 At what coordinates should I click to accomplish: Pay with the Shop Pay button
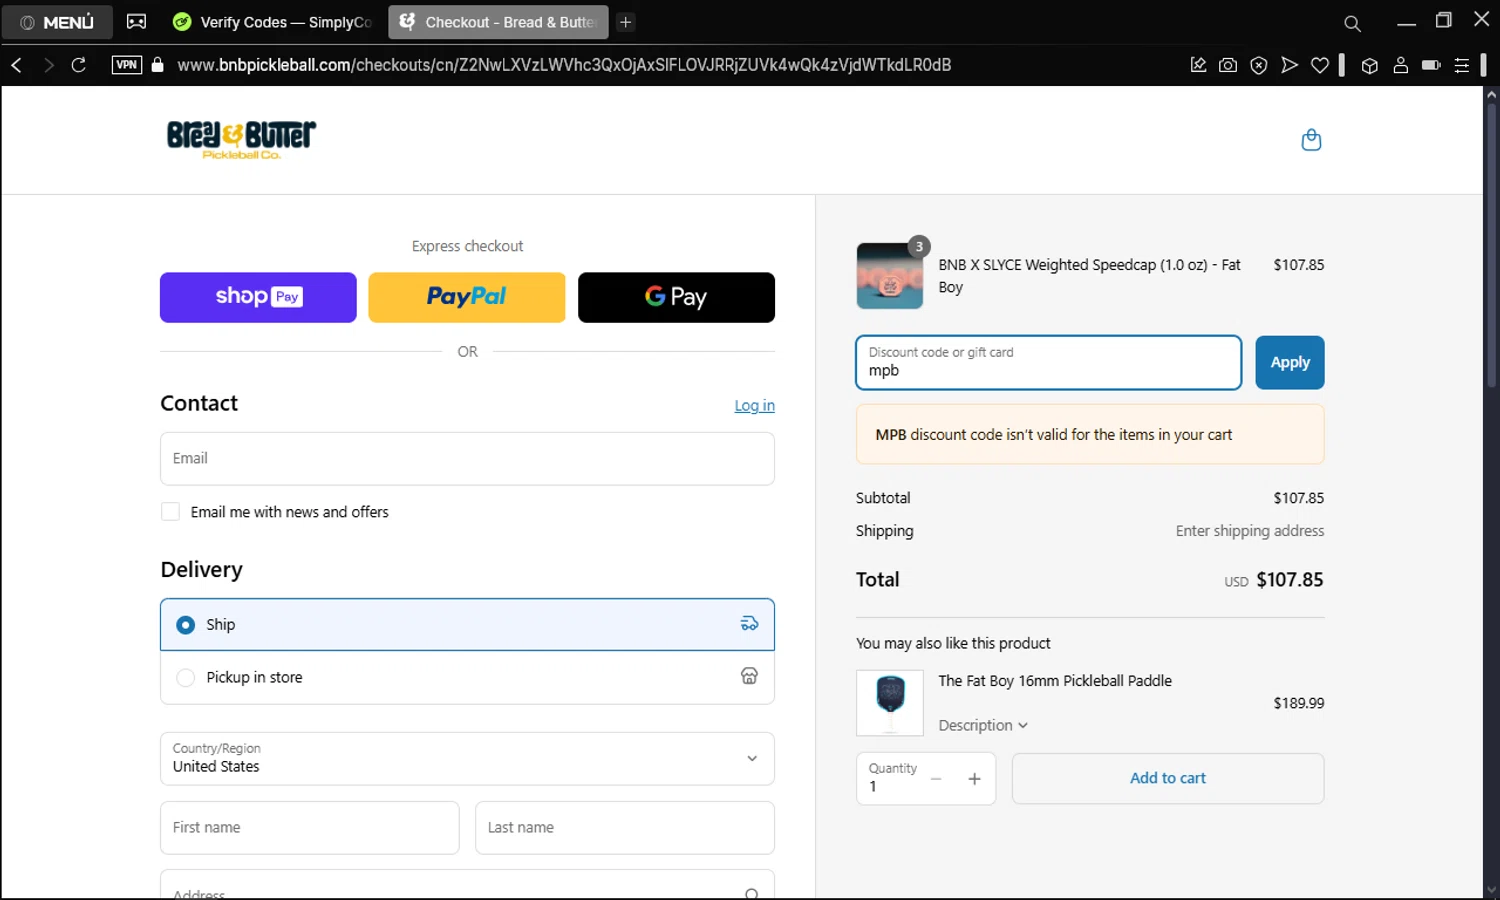[x=258, y=297]
